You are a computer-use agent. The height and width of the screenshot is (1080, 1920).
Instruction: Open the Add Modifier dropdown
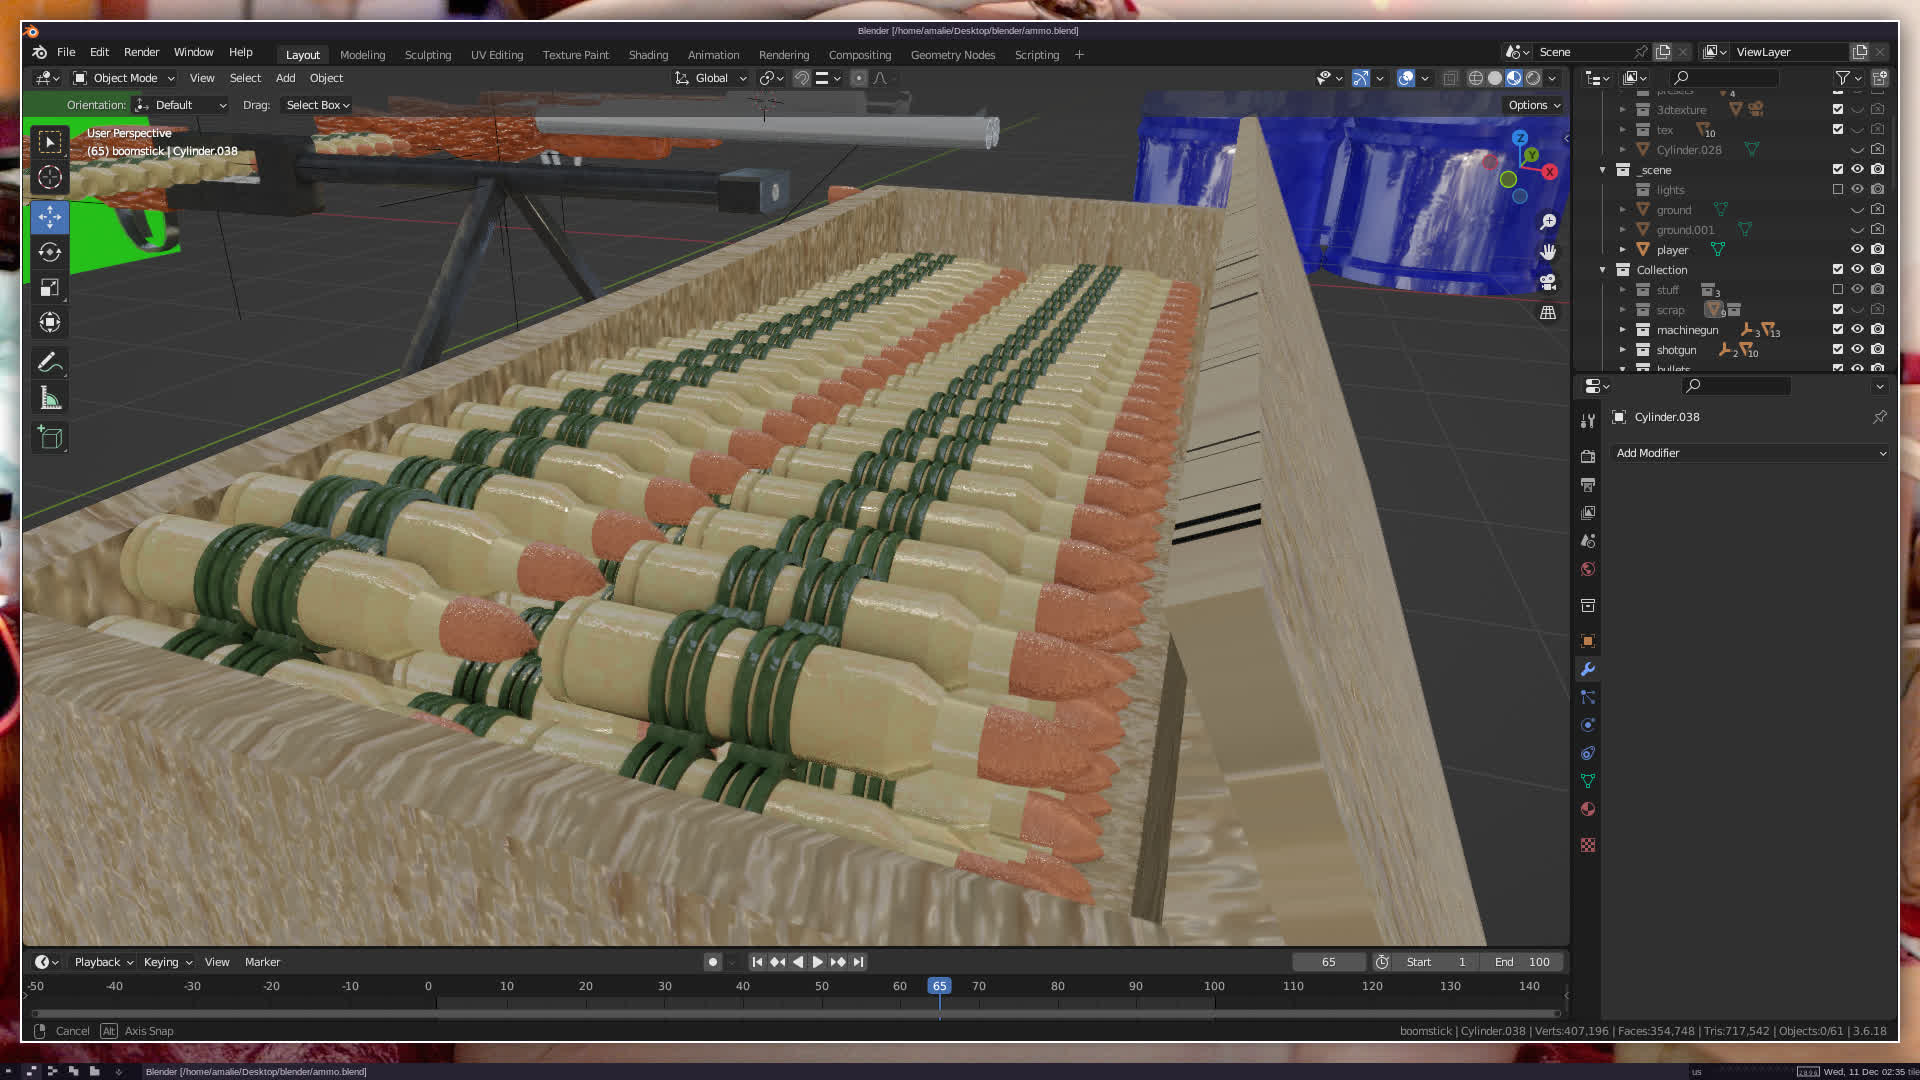click(1750, 453)
